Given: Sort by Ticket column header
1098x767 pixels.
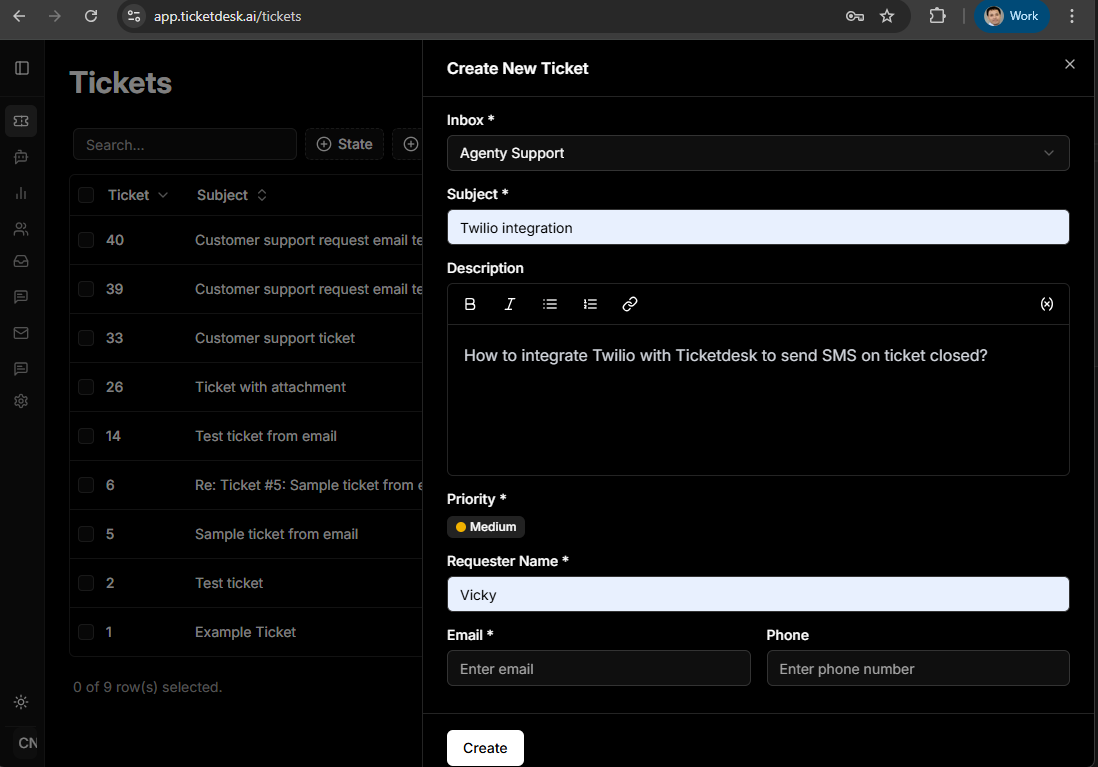Looking at the screenshot, I should (137, 195).
